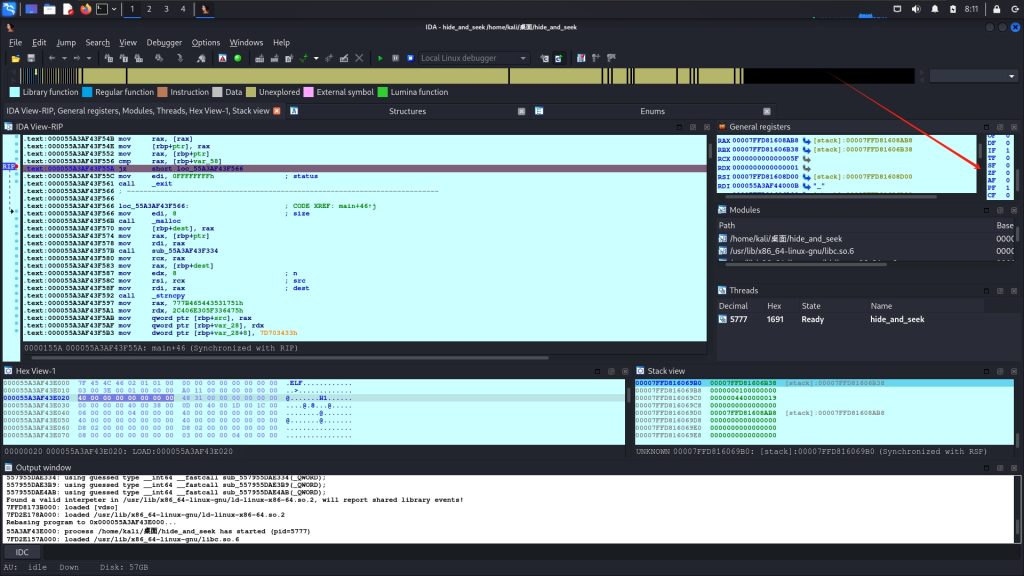Switch to workspace 3 in the panel

(x=166, y=9)
